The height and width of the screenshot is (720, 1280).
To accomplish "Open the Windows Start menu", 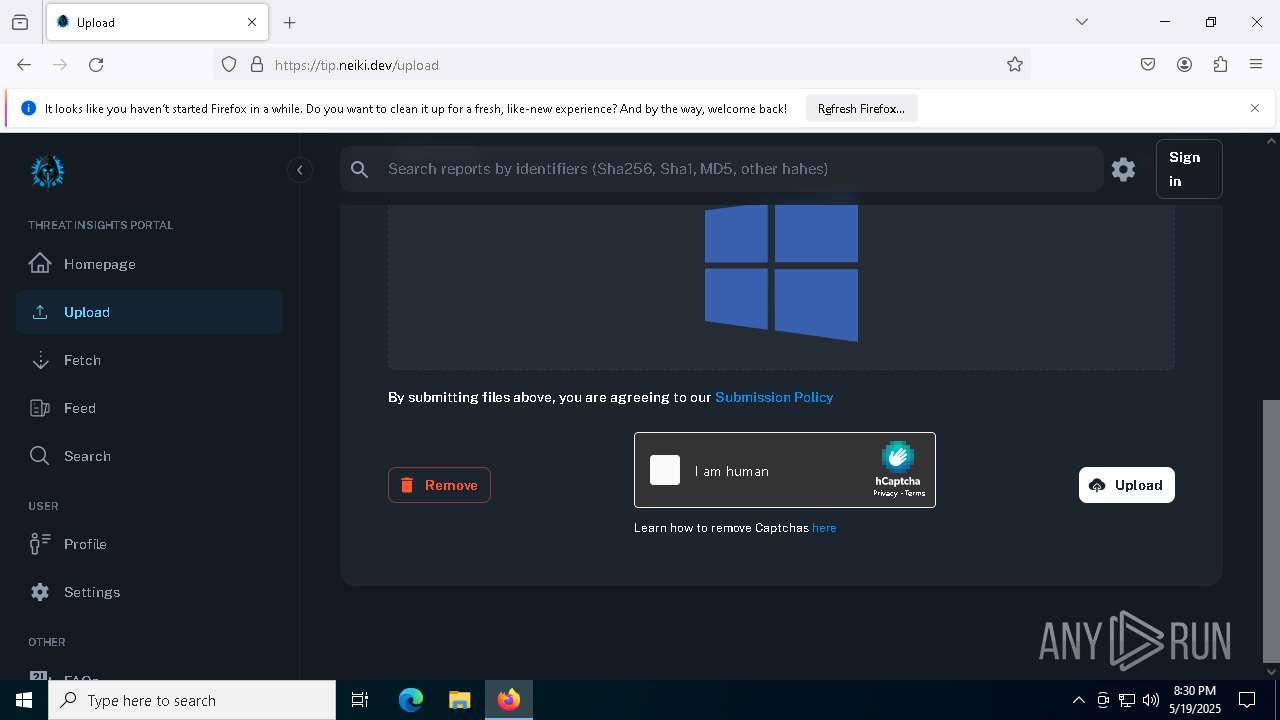I will 24,700.
